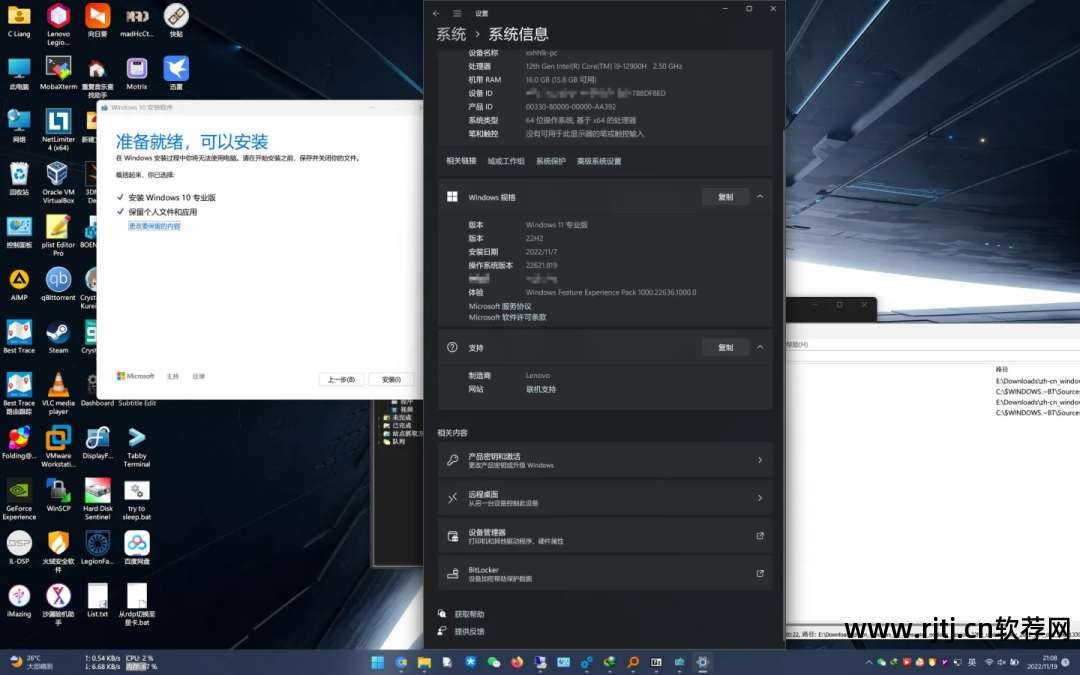The image size is (1080, 675).
Task: Click 英 input method indicator
Action: (x=972, y=663)
